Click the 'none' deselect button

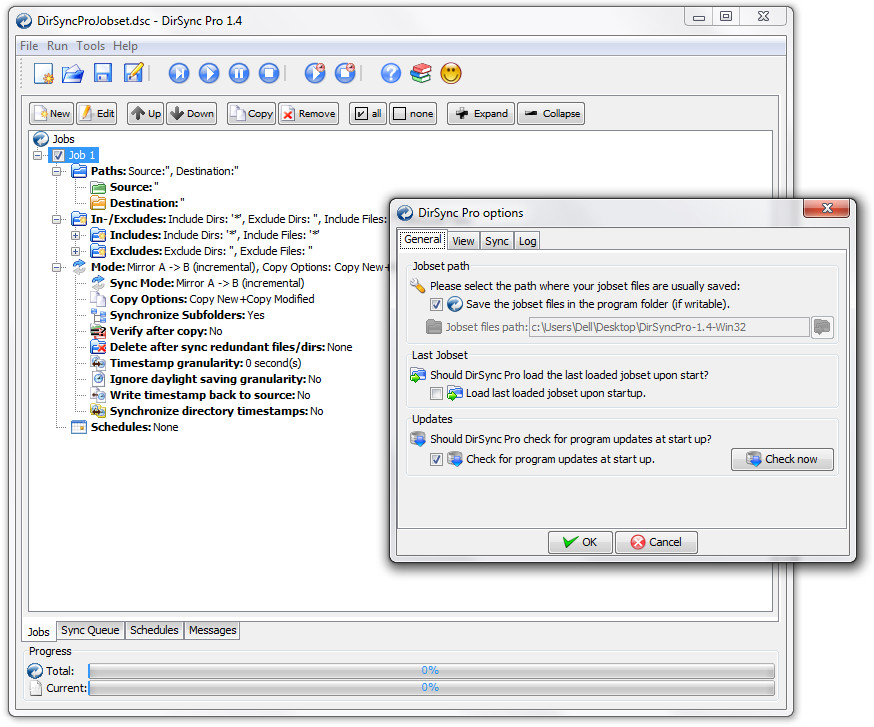click(413, 114)
